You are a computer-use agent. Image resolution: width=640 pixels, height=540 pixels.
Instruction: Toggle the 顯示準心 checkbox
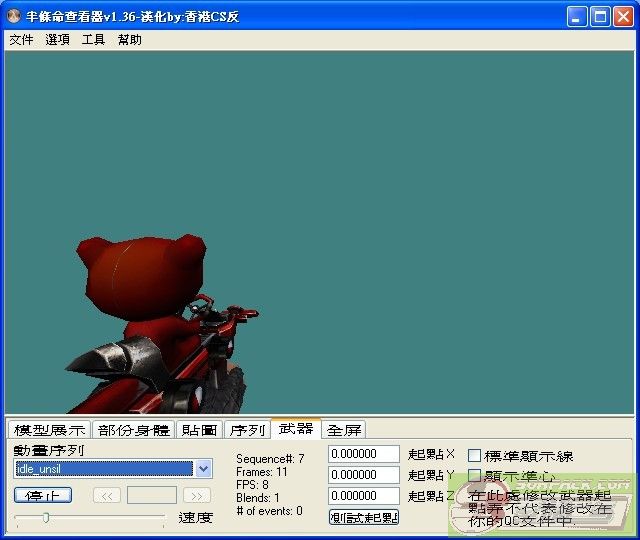point(475,476)
